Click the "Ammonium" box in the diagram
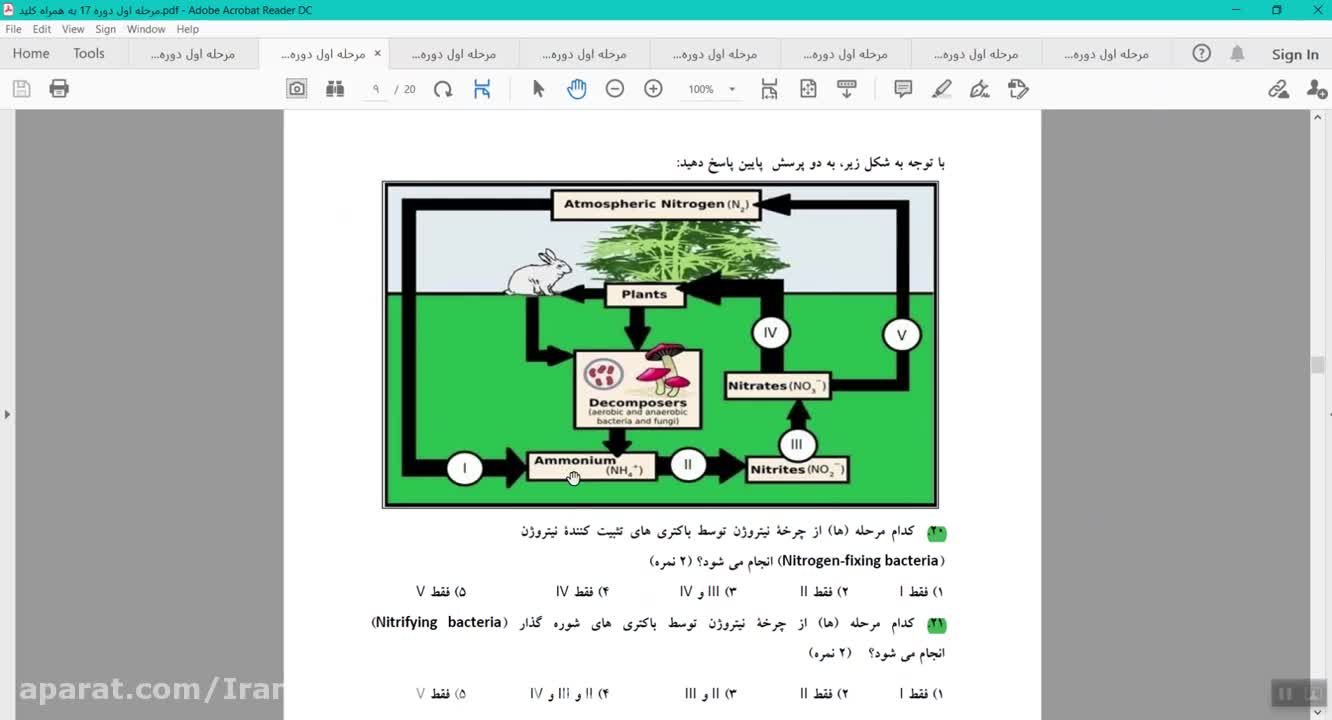This screenshot has height=720, width=1332. [x=591, y=466]
